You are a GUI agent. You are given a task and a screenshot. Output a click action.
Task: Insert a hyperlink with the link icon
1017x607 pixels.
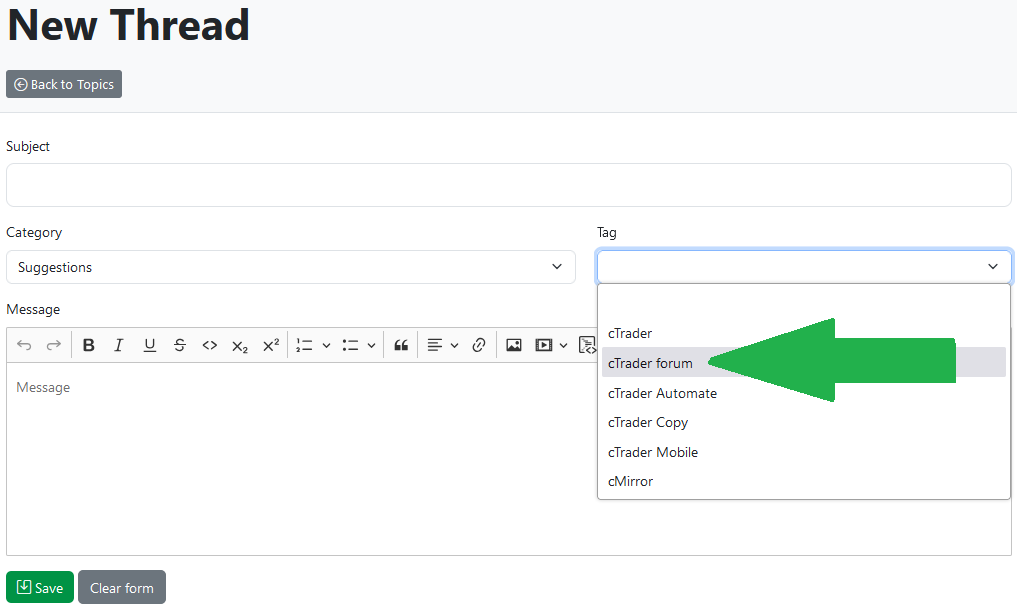pyautogui.click(x=479, y=345)
